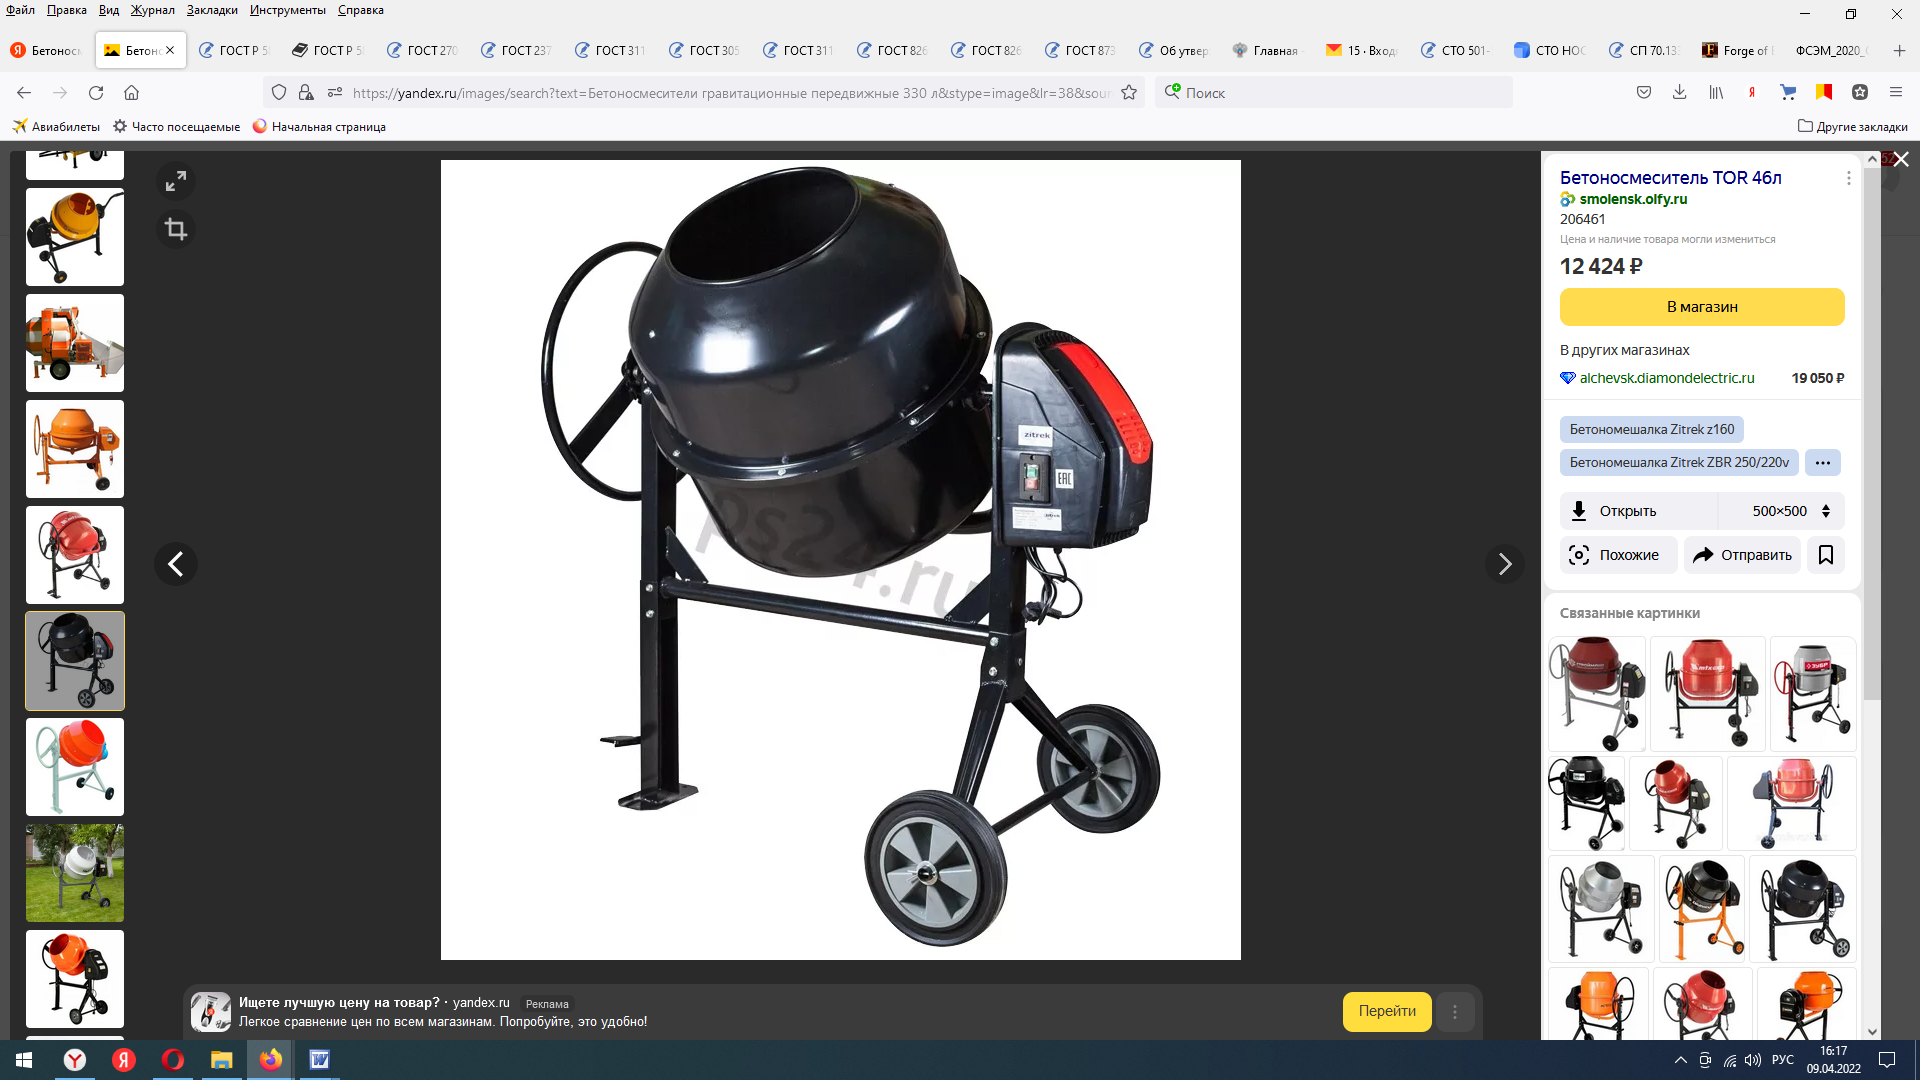Close the active Бетонос tab
Viewport: 1920px width, 1080px height.
(170, 50)
